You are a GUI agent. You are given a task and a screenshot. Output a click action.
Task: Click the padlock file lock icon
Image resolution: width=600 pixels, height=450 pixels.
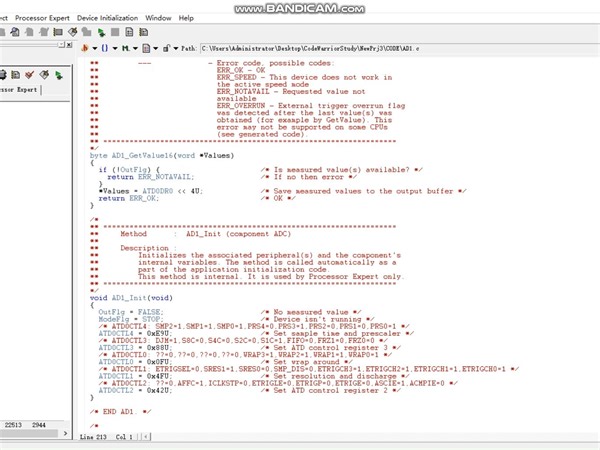pos(166,48)
